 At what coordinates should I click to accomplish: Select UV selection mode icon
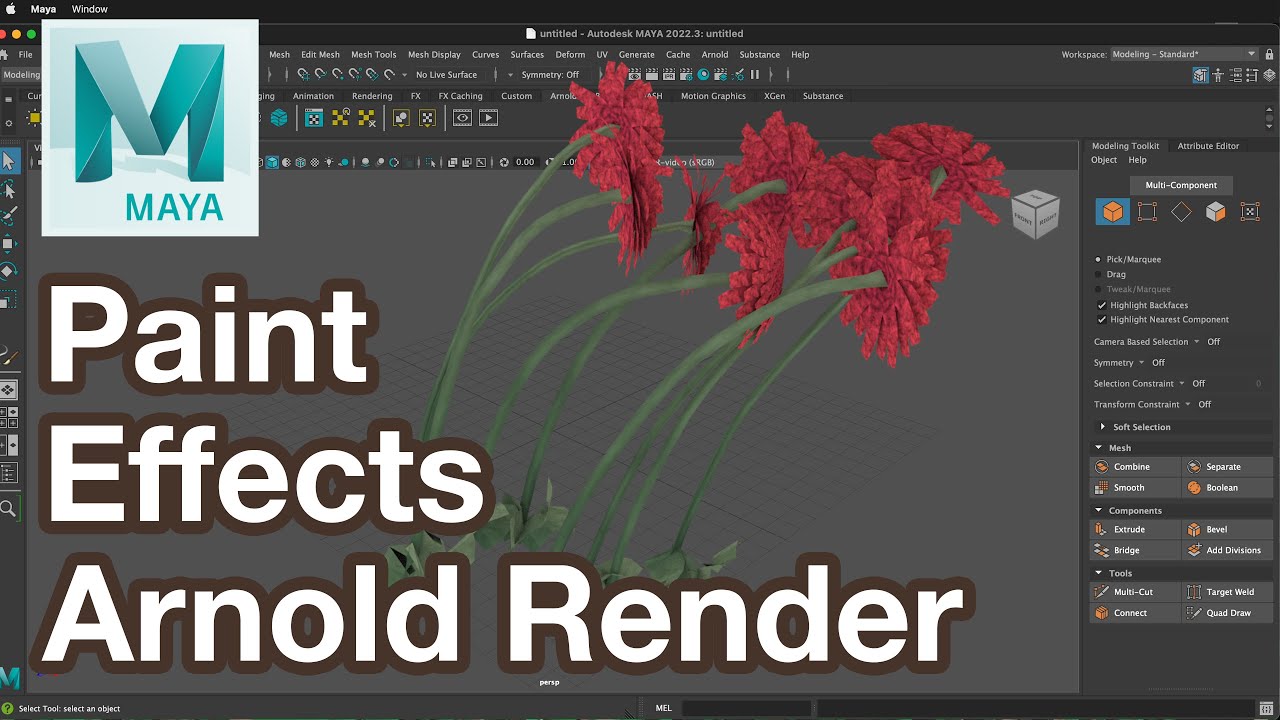1250,211
